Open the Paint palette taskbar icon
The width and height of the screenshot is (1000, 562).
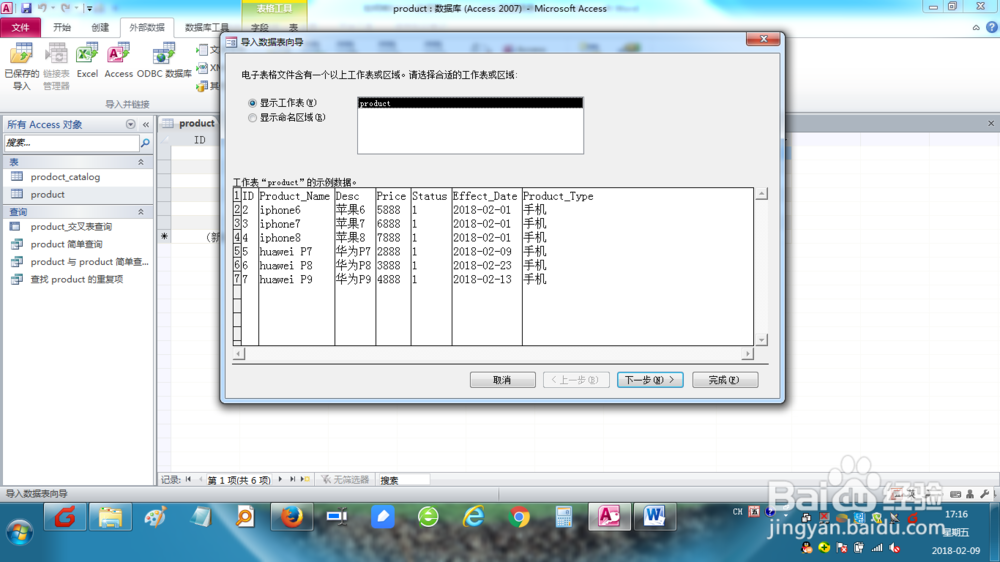pos(155,517)
